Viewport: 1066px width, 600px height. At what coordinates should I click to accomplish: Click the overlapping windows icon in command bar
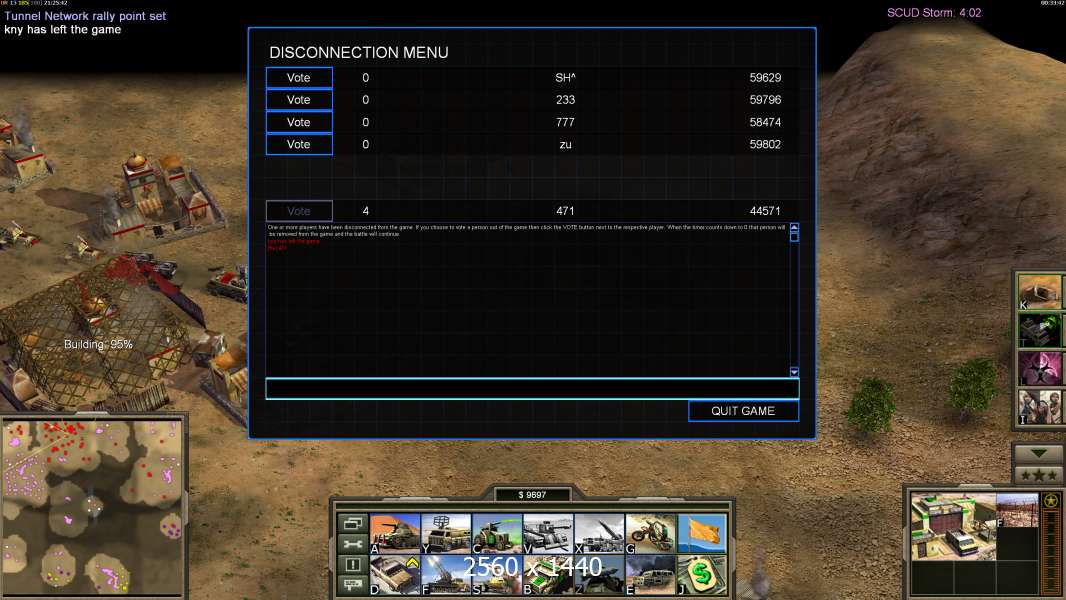click(353, 523)
